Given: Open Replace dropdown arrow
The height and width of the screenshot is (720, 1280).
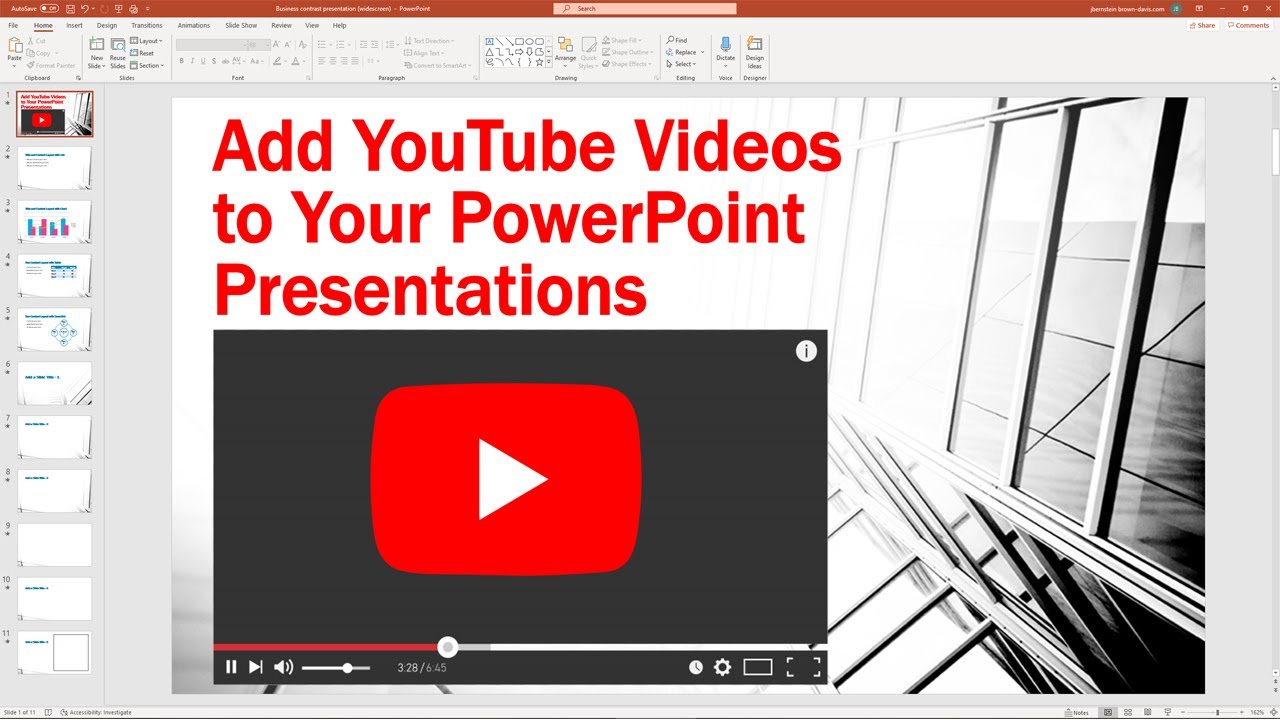Looking at the screenshot, I should tap(703, 52).
